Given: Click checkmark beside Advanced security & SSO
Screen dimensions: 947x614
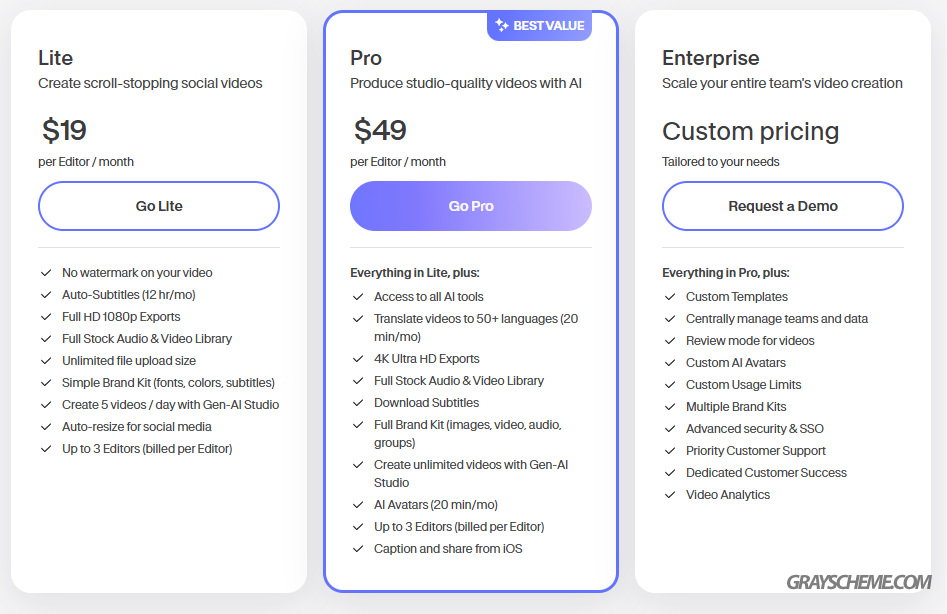Looking at the screenshot, I should point(670,429).
